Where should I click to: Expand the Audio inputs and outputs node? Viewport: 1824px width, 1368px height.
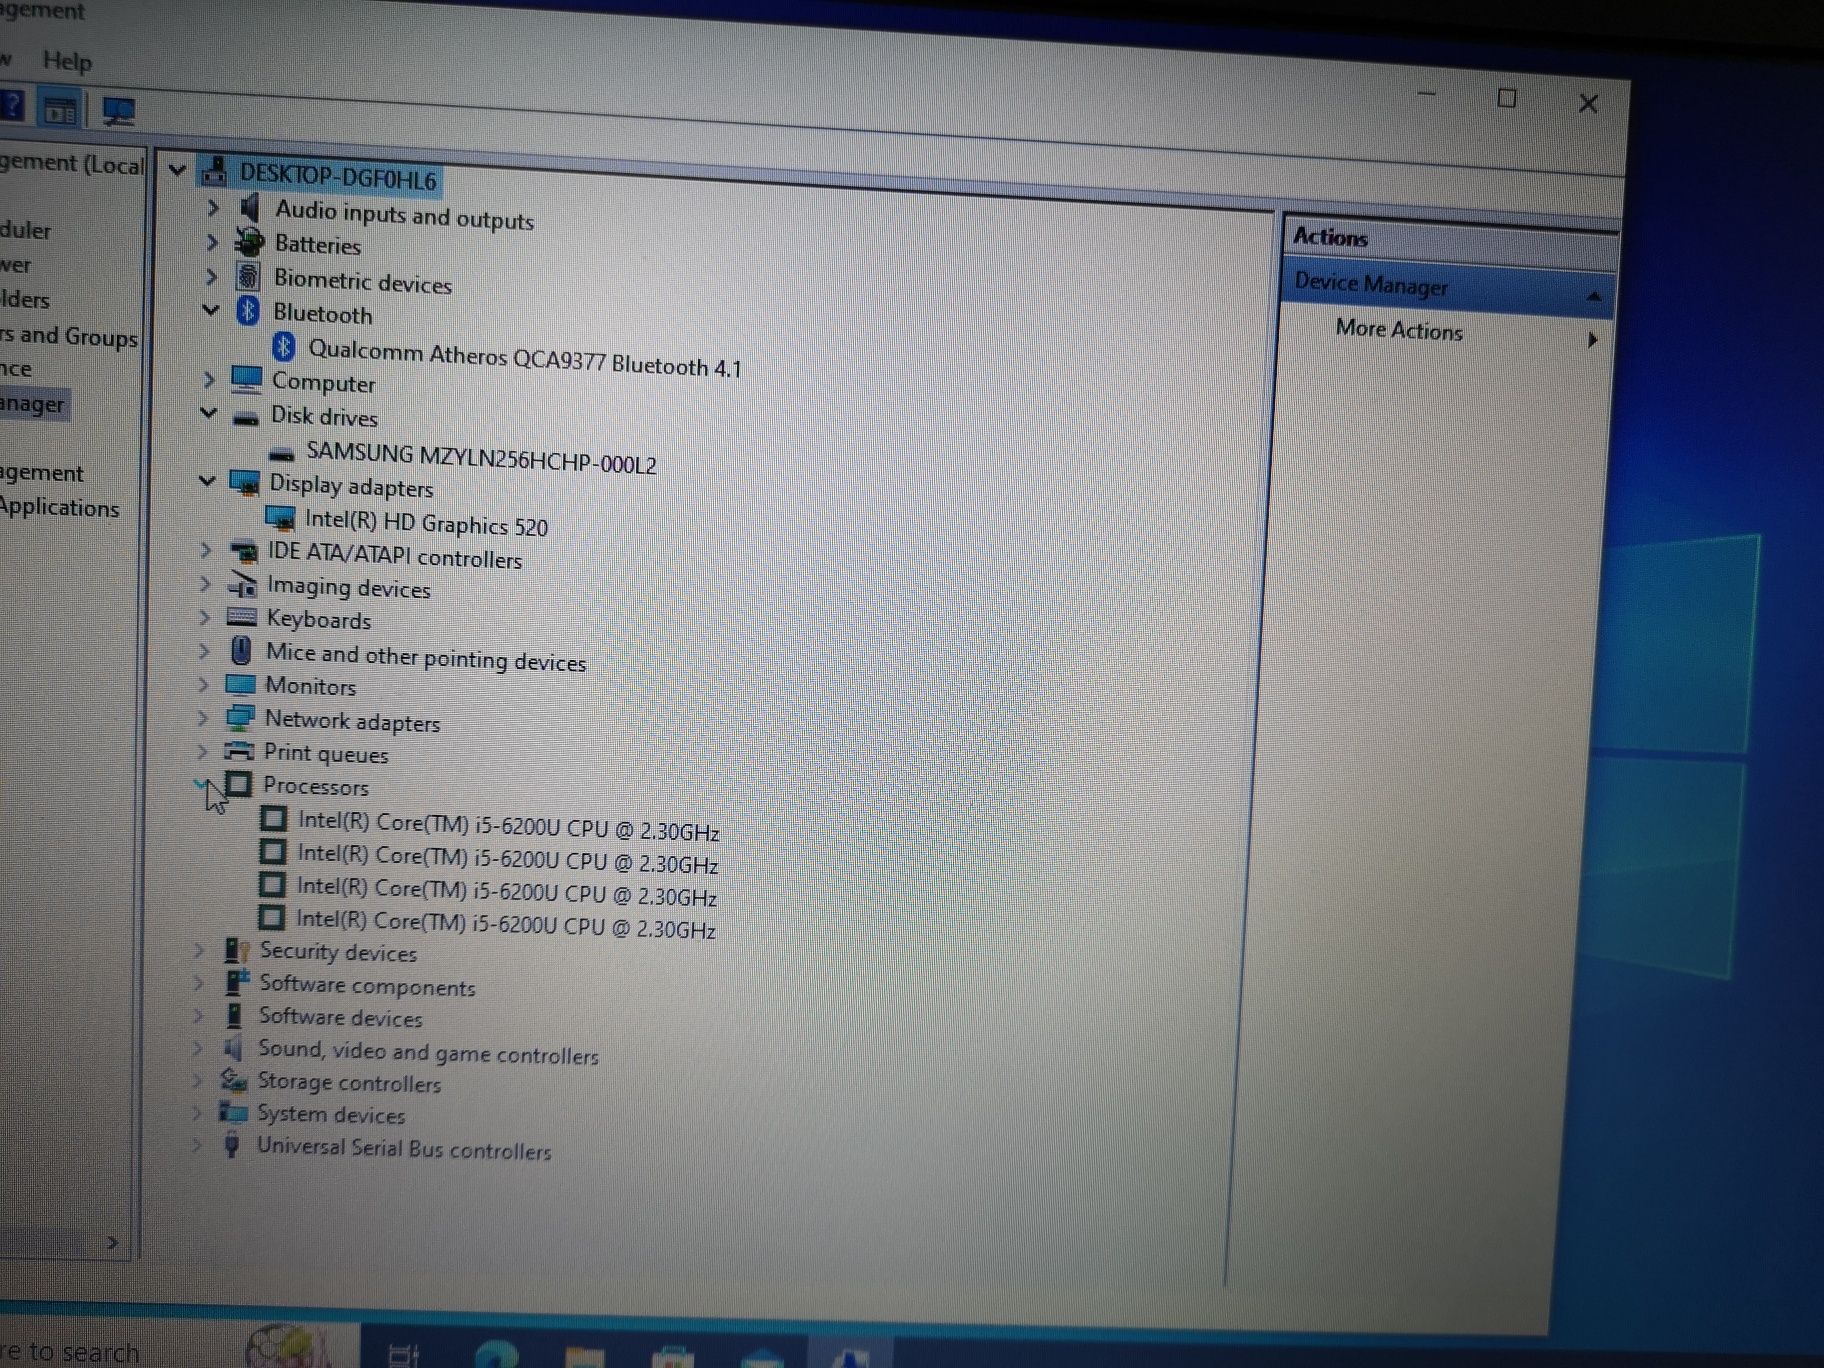[x=213, y=207]
